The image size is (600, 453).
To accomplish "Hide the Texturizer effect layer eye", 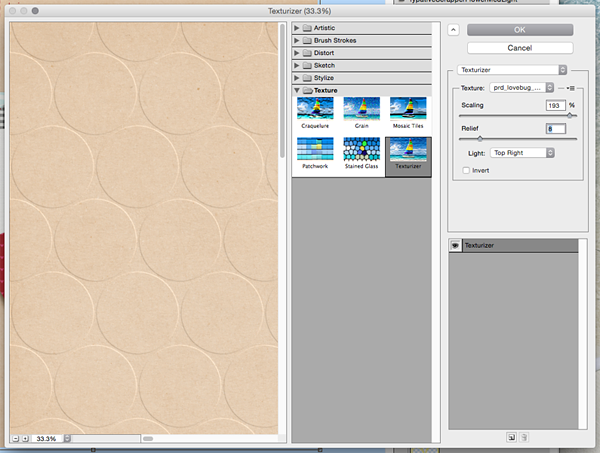I will pyautogui.click(x=455, y=246).
